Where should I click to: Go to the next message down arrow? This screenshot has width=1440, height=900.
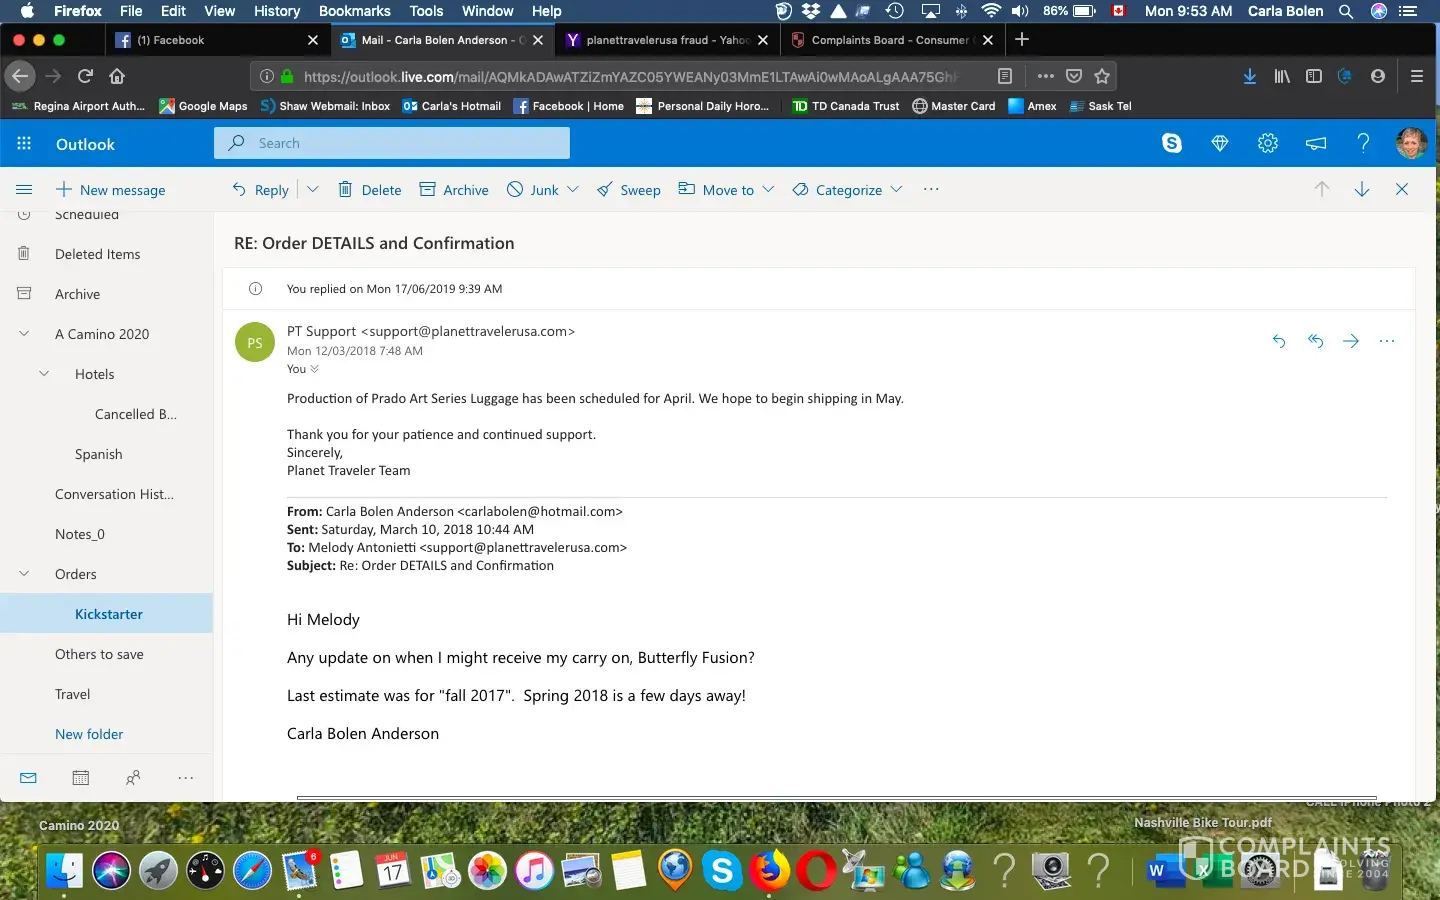click(x=1361, y=189)
